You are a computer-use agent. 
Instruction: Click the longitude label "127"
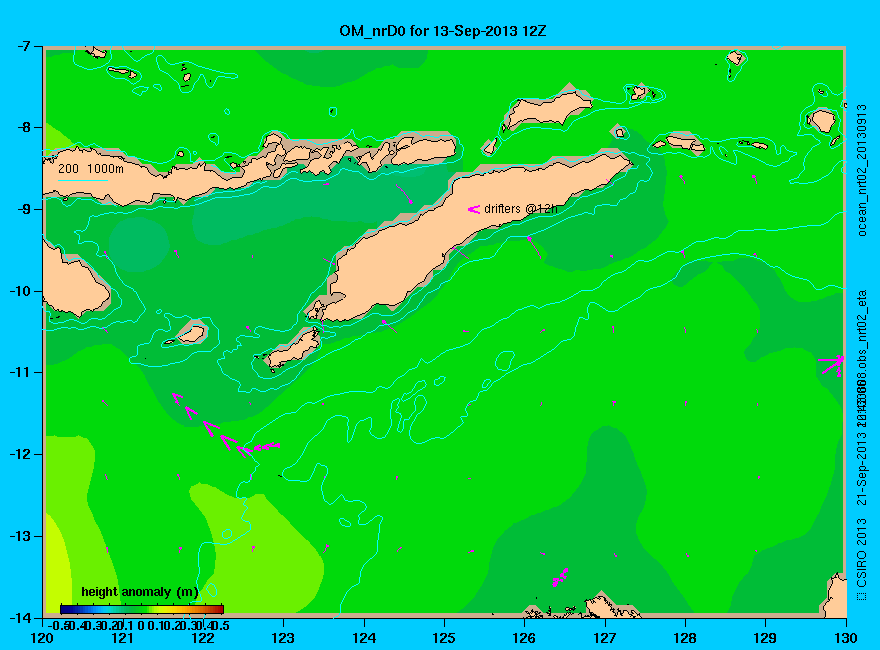coord(605,638)
